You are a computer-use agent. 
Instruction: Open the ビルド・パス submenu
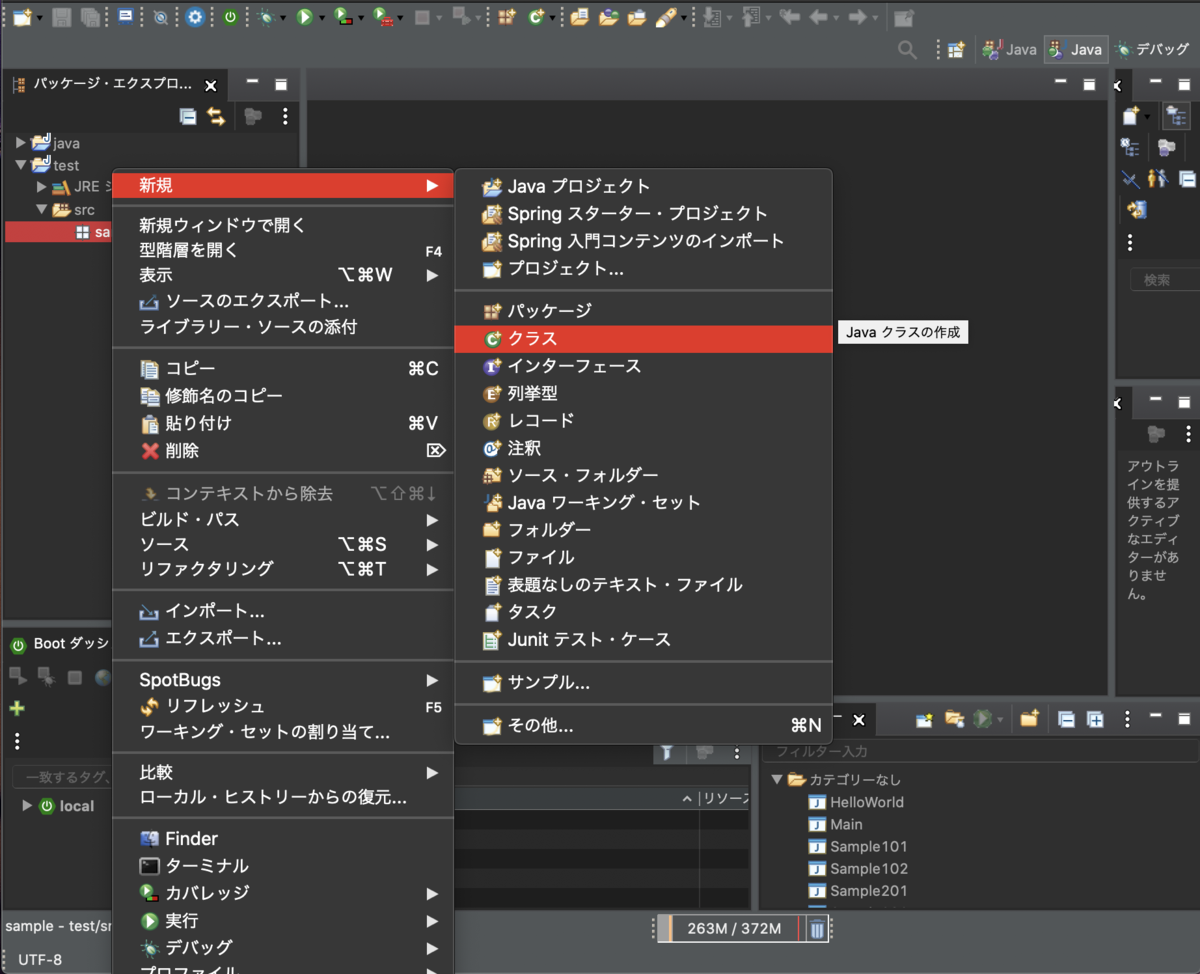[x=283, y=520]
